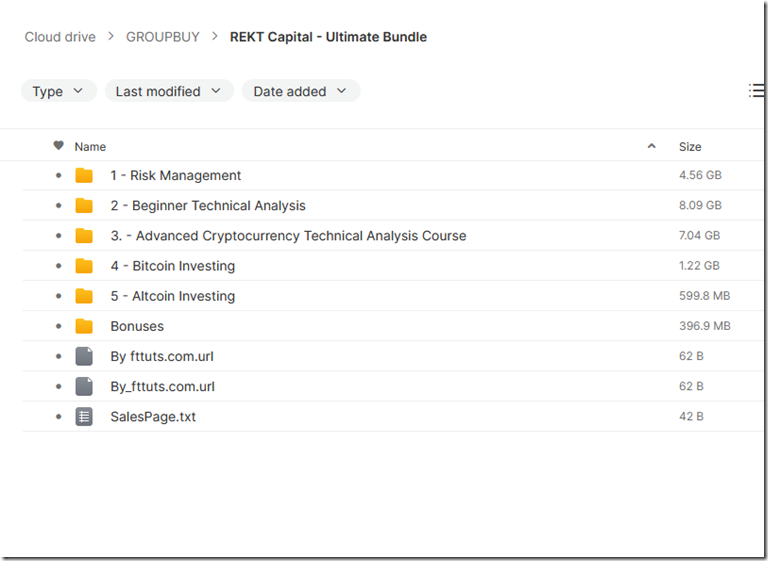
Task: Go to GROUPBUY folder in breadcrumb
Action: click(x=163, y=37)
